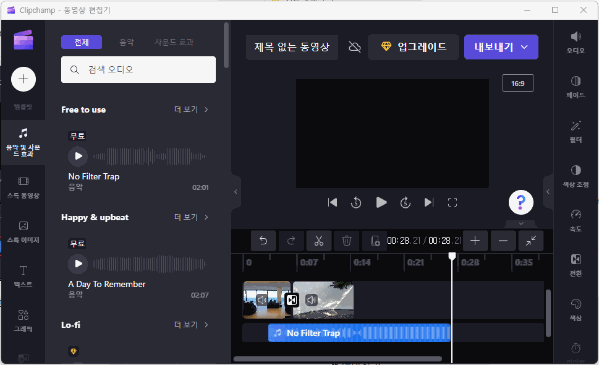Undo the last action
Screen dimensions: 599x365
click(x=263, y=241)
